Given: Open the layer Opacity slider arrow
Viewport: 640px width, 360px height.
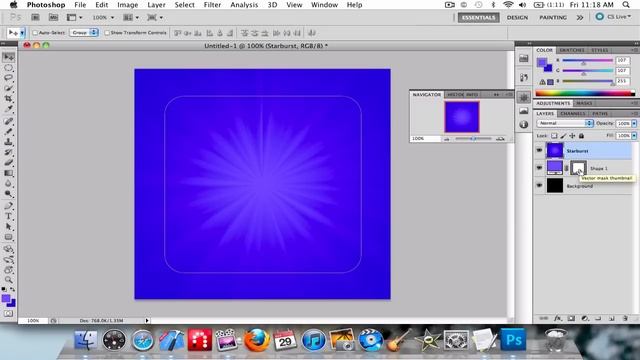Looking at the screenshot, I should [634, 123].
